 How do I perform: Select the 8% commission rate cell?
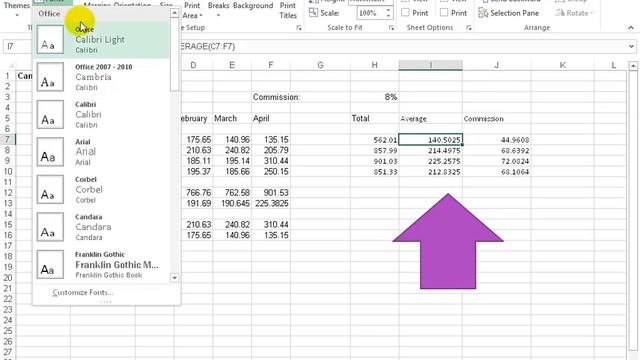pyautogui.click(x=374, y=97)
